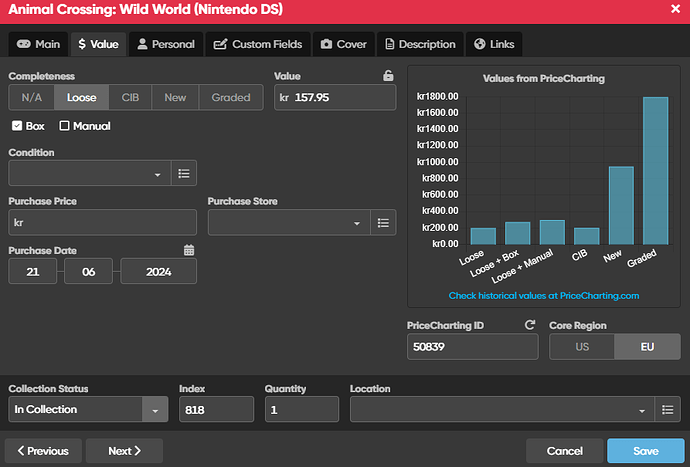690x467 pixels.
Task: Click the purchase day field showing 21
Action: [33, 272]
